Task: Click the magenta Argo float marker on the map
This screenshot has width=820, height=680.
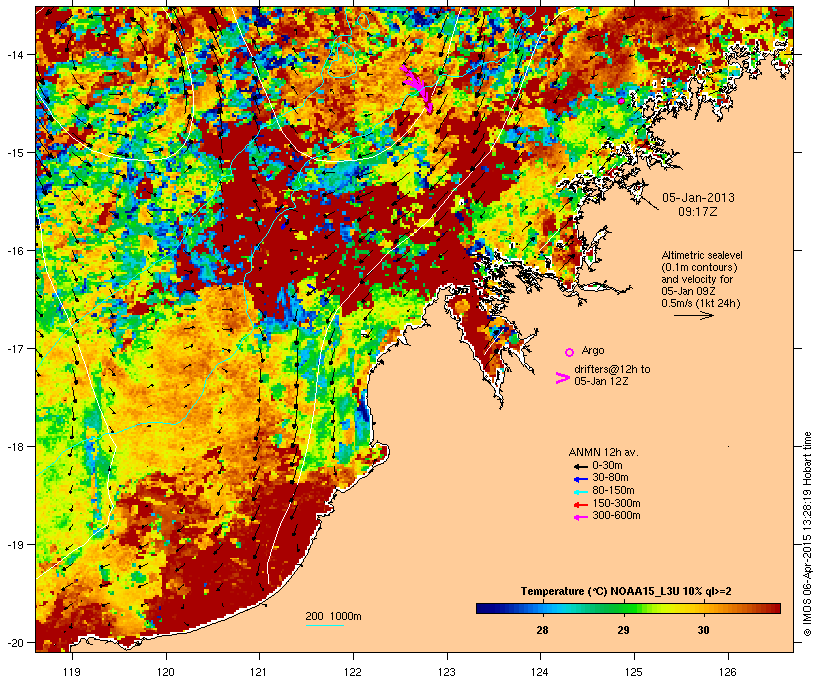Action: pyautogui.click(x=621, y=101)
